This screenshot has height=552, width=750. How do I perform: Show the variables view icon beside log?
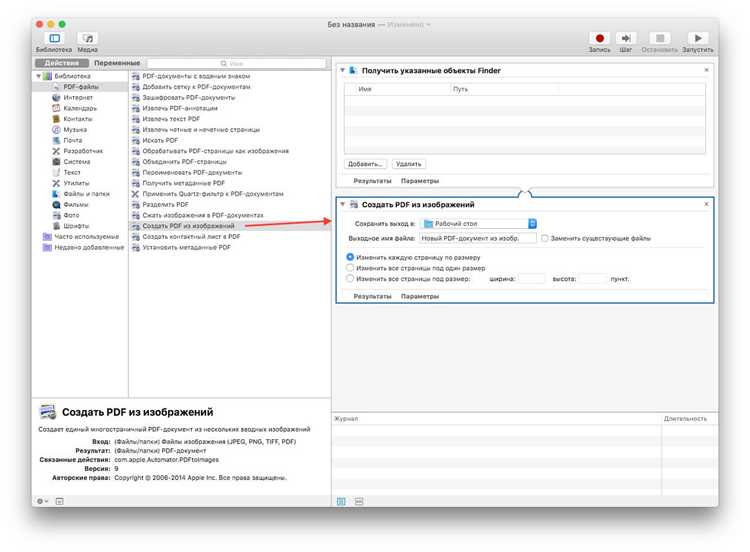[x=359, y=501]
